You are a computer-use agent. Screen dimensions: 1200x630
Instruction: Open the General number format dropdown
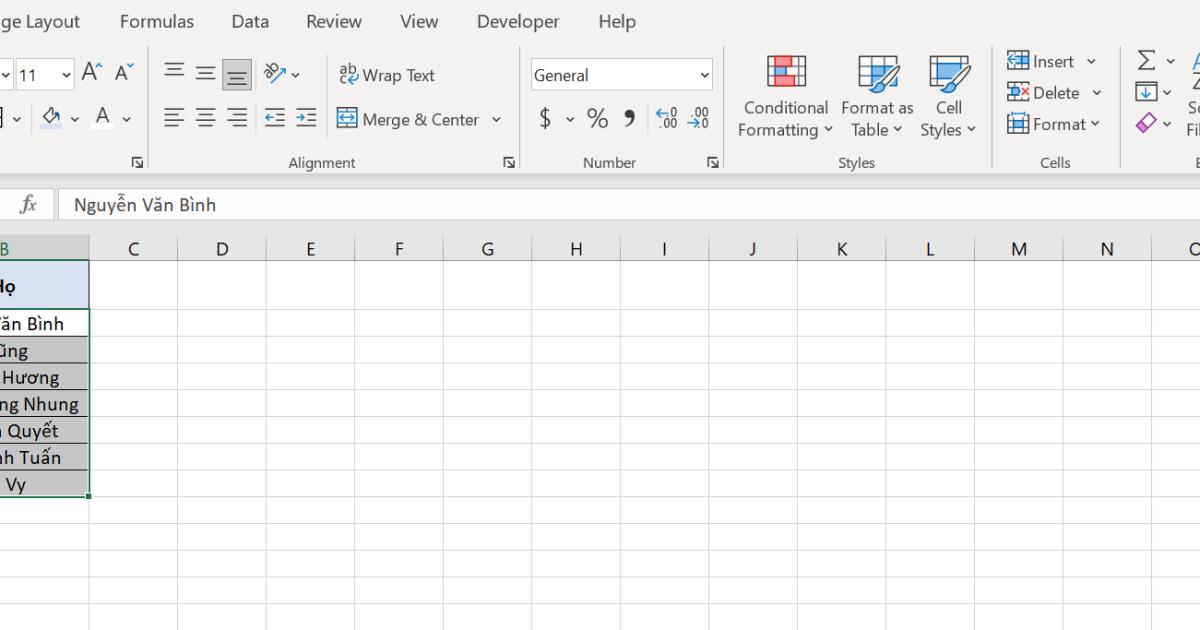click(621, 74)
